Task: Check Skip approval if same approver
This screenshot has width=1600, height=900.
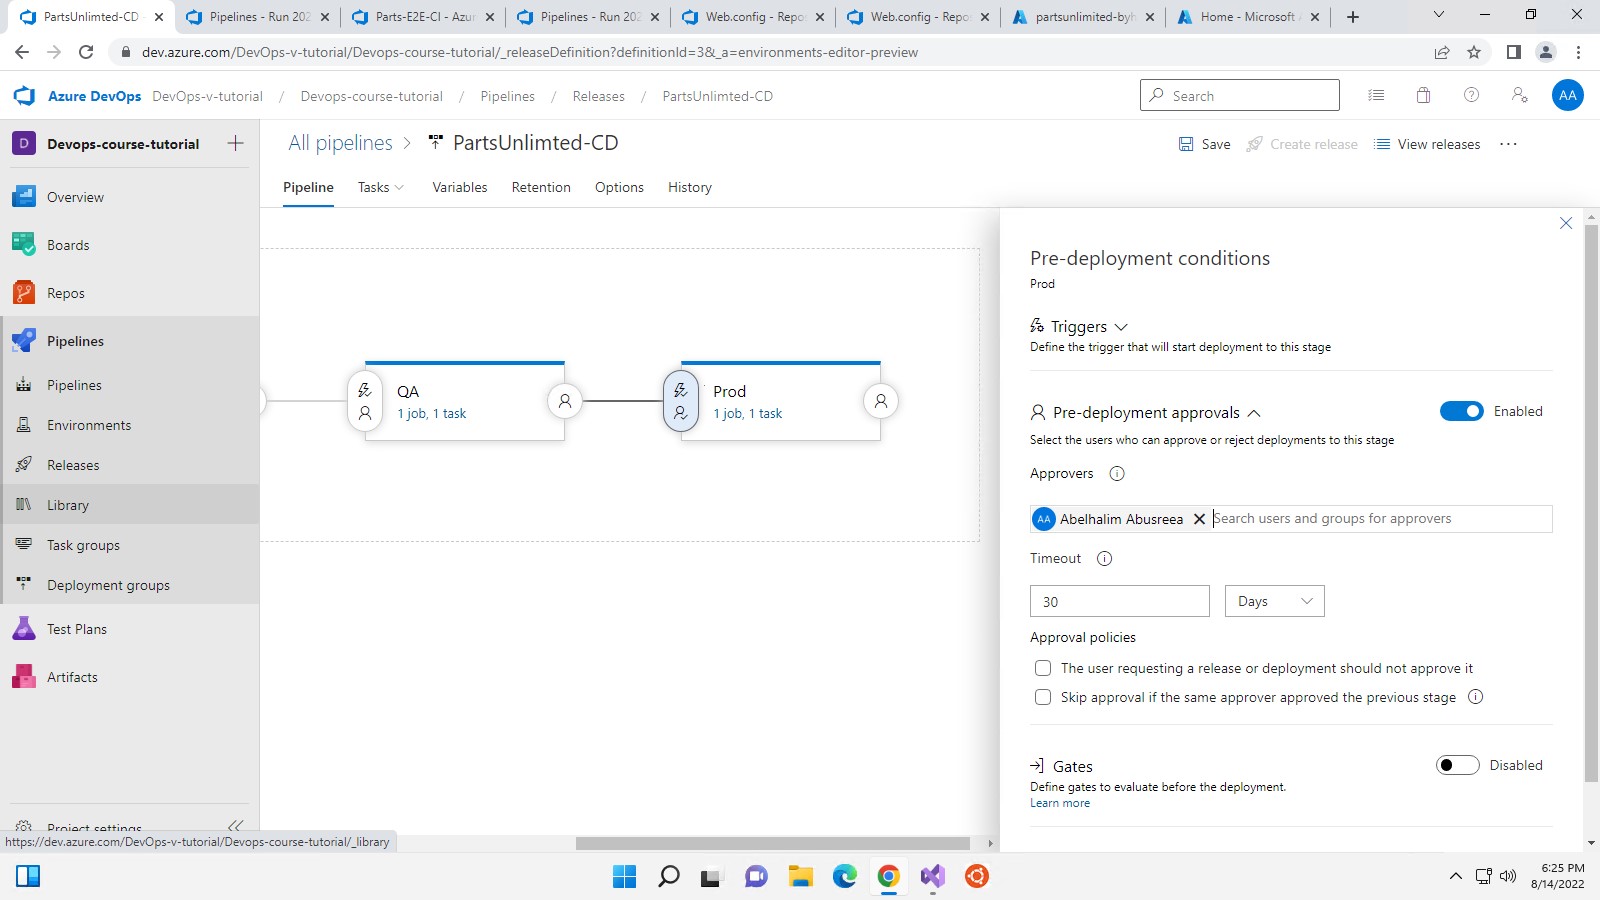Action: pos(1043,697)
